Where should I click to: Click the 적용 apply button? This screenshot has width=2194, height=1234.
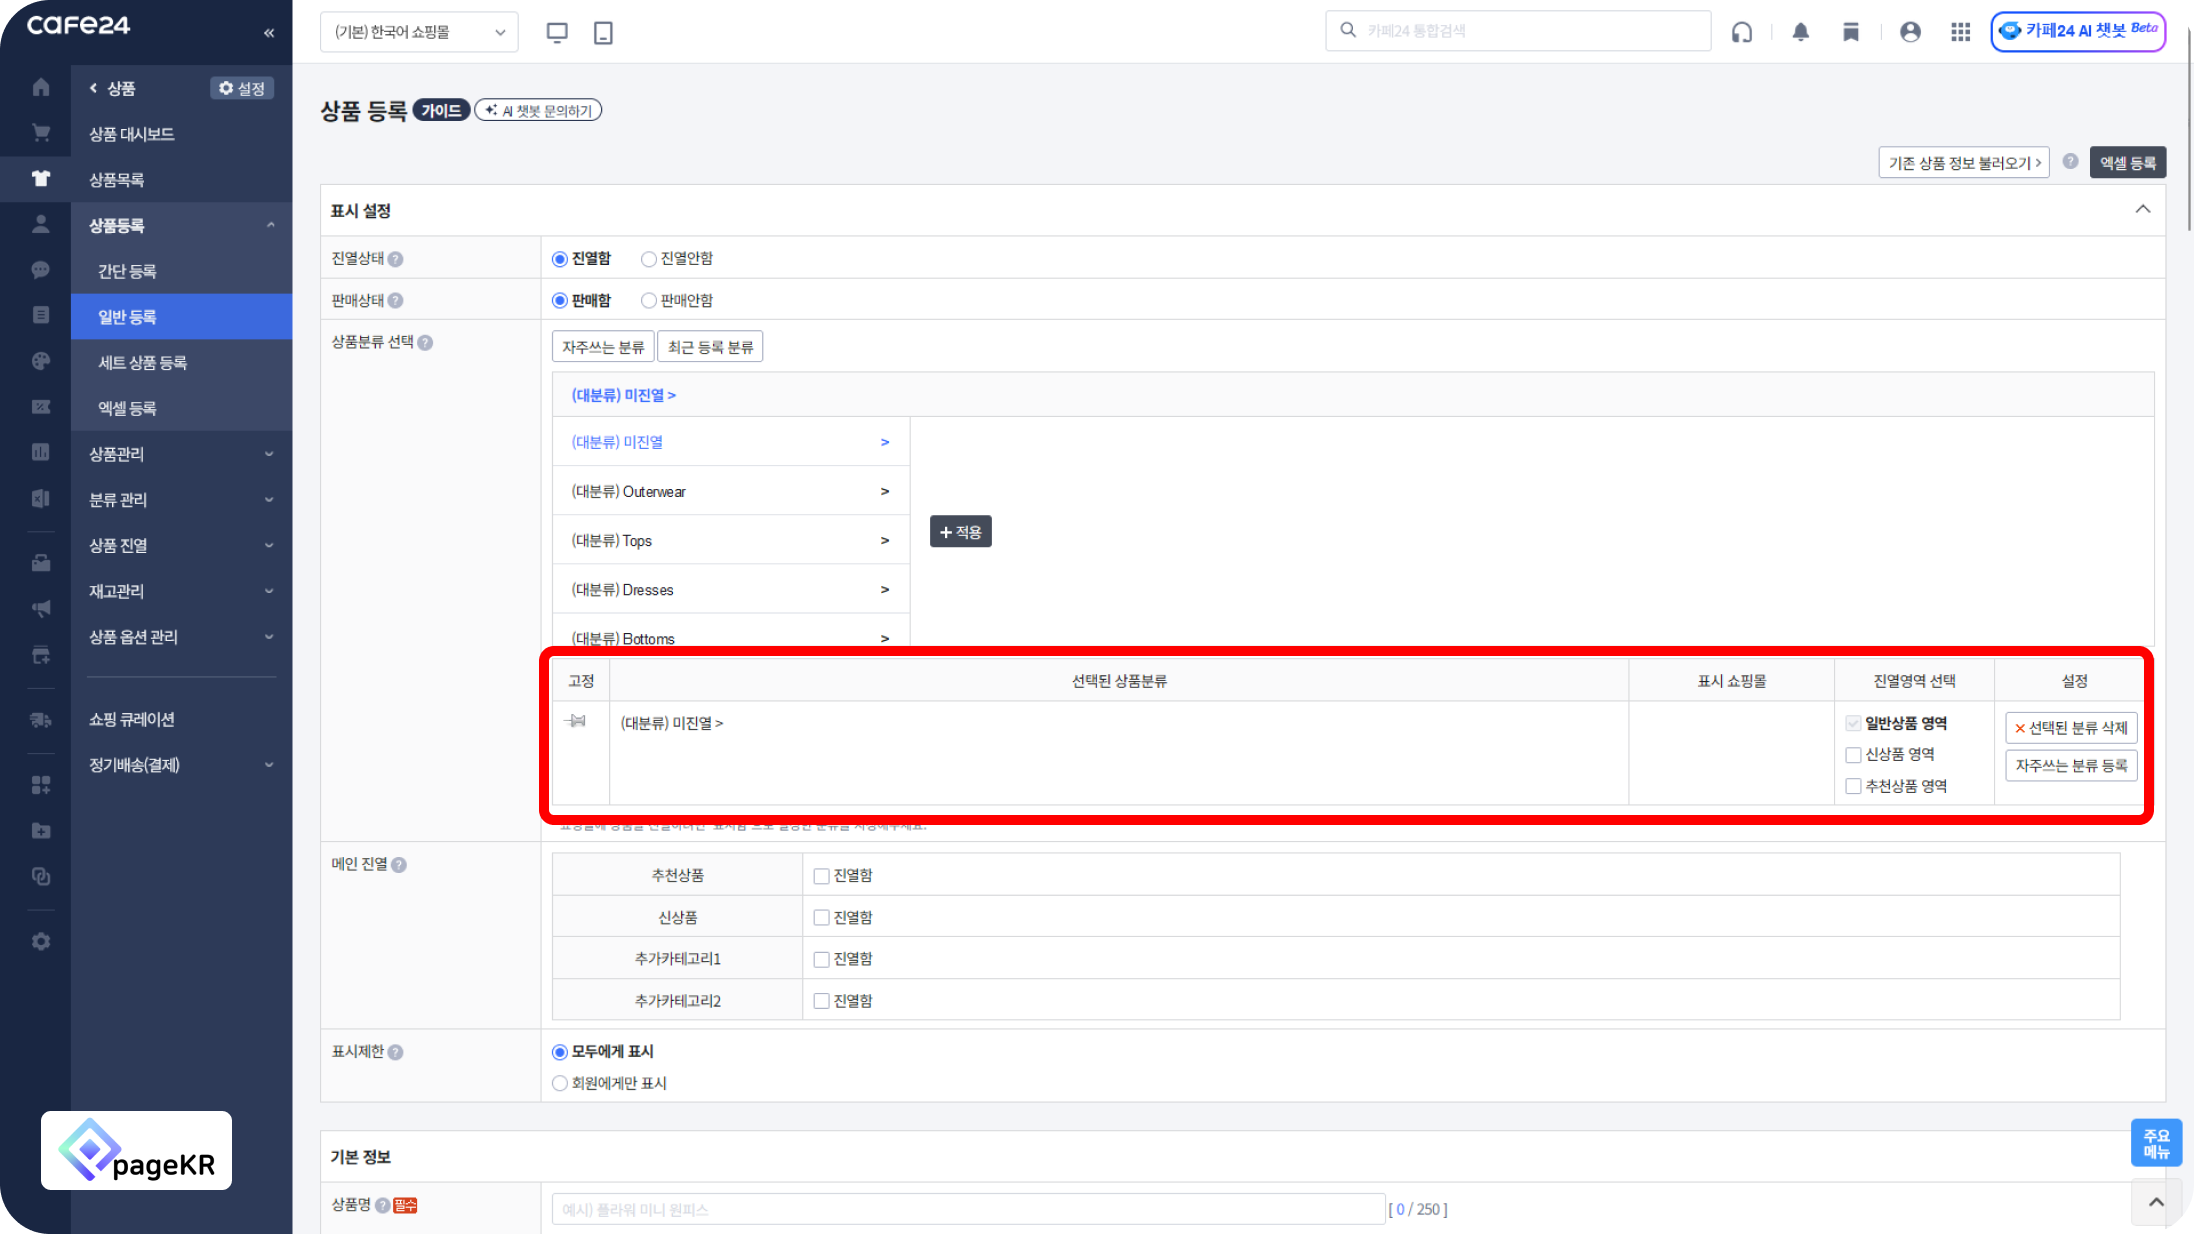(x=960, y=532)
